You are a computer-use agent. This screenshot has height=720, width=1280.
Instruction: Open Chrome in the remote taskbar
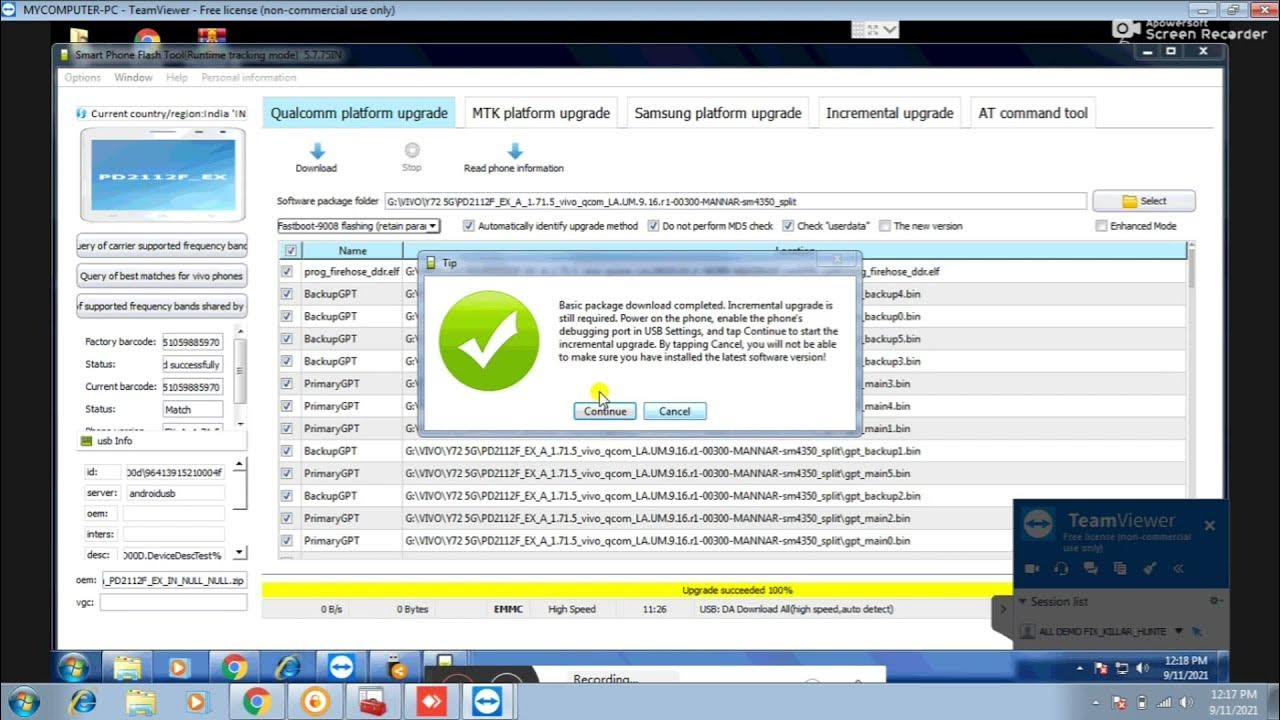(234, 667)
